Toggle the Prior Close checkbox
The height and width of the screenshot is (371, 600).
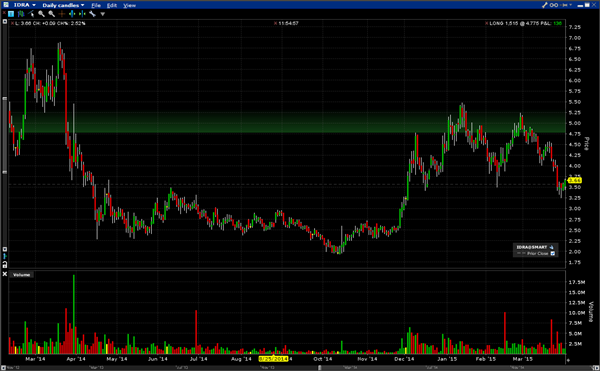tap(553, 253)
